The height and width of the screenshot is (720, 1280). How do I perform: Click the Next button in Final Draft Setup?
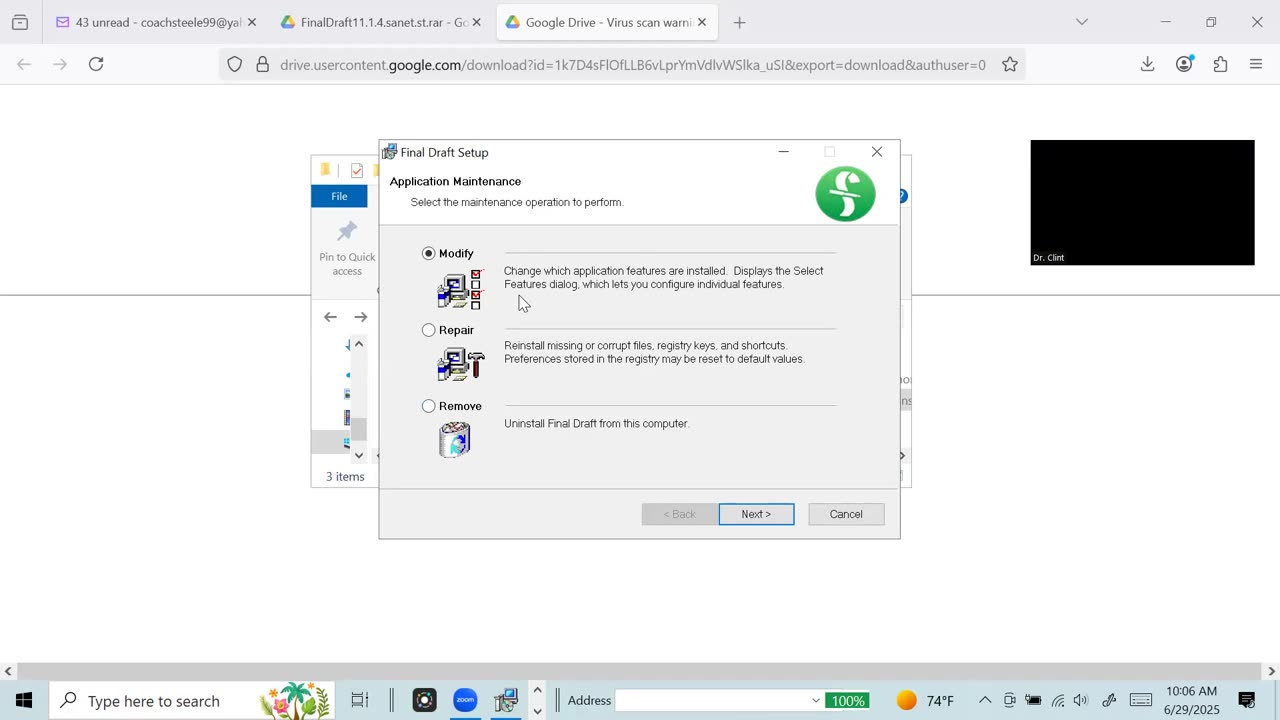(x=756, y=514)
